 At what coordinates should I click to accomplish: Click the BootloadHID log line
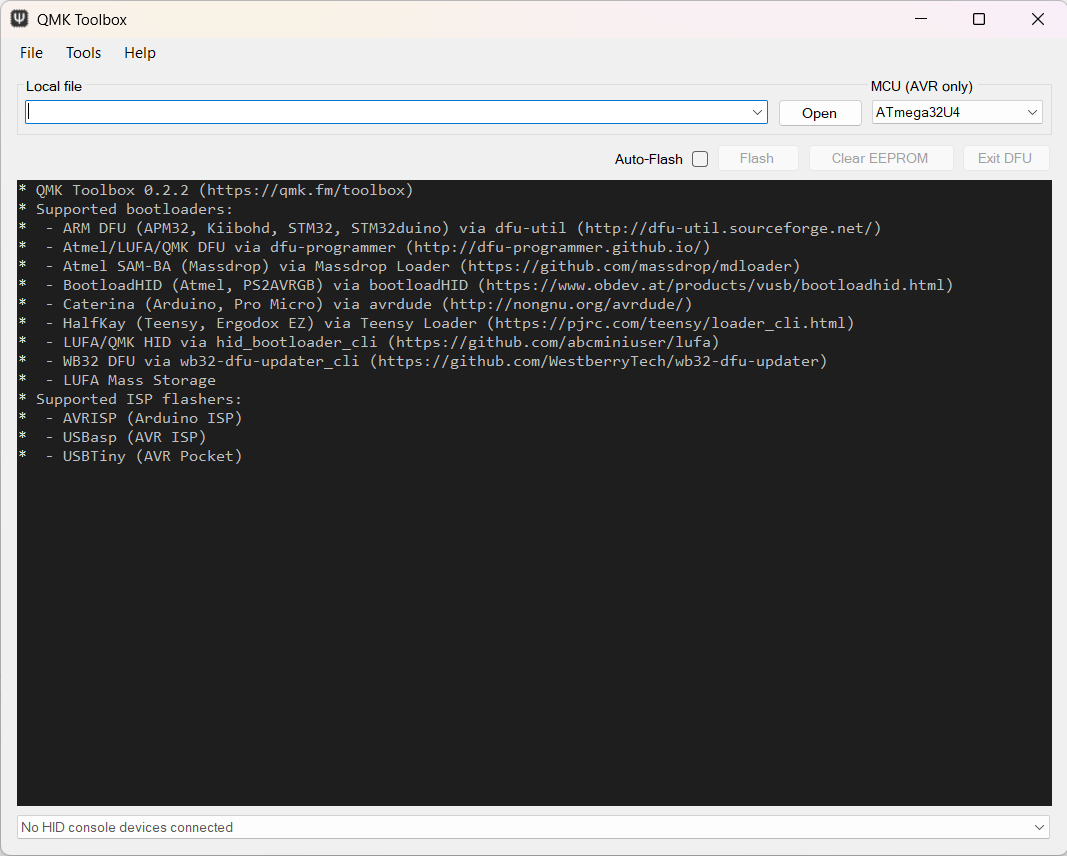click(x=486, y=286)
